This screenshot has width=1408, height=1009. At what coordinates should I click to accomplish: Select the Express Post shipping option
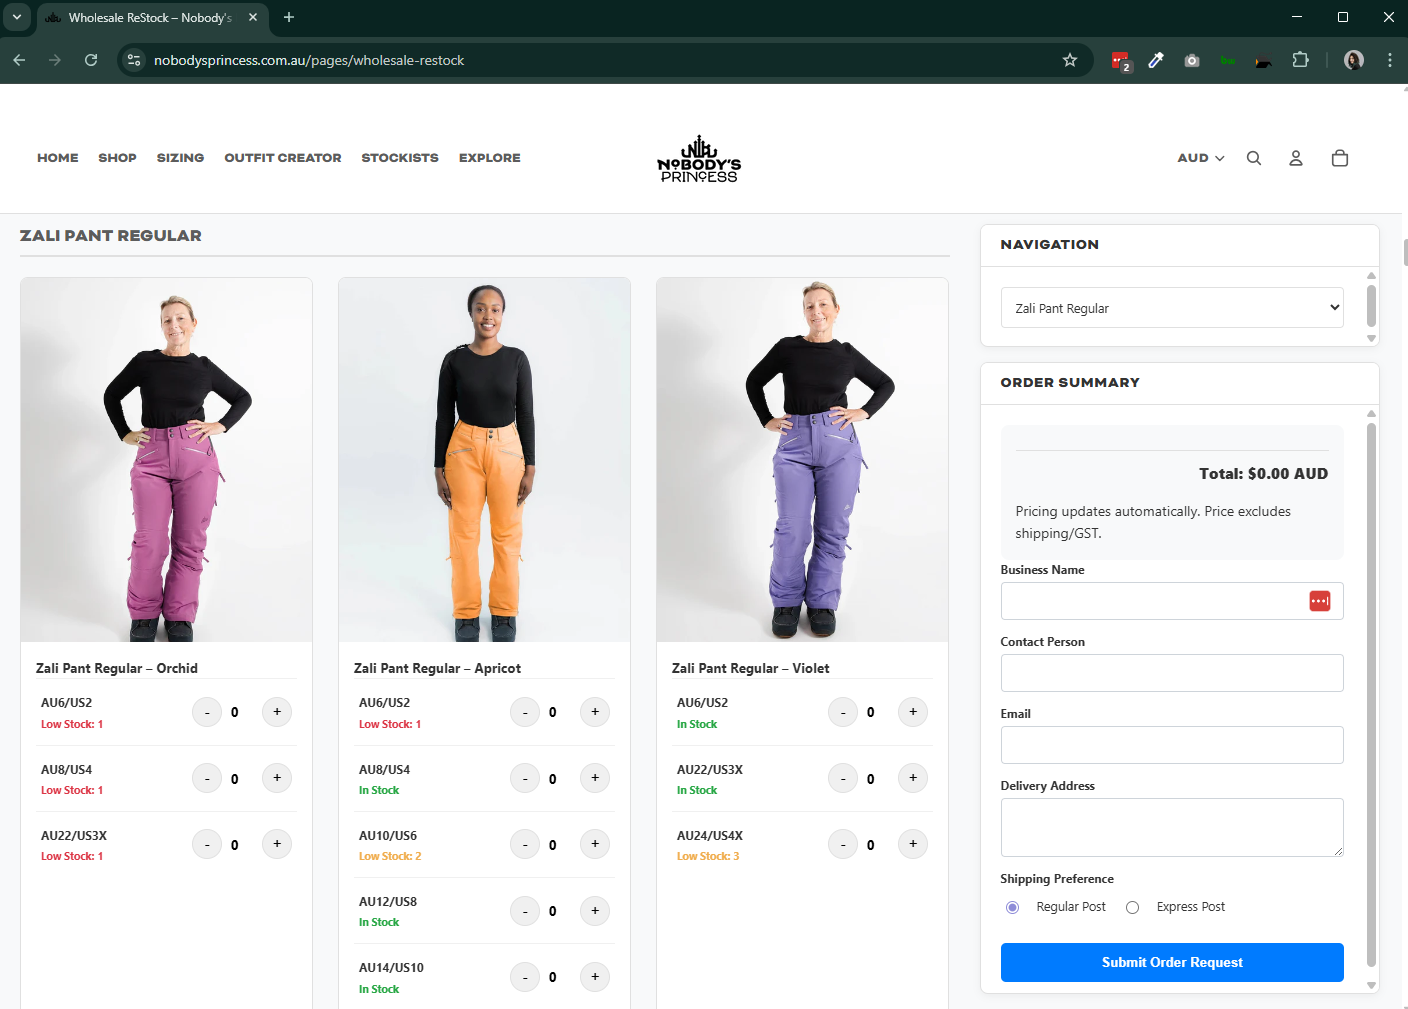[1133, 907]
